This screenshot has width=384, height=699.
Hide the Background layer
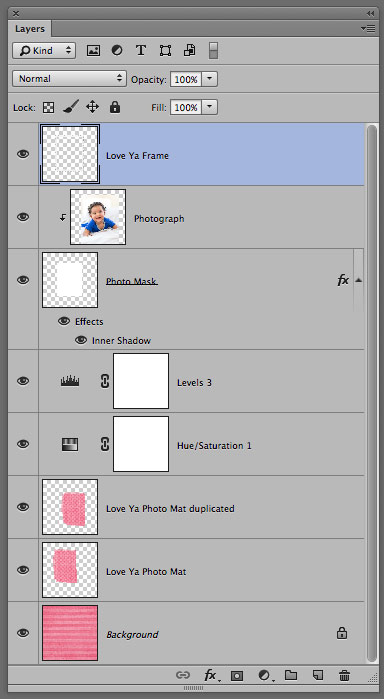(23, 633)
